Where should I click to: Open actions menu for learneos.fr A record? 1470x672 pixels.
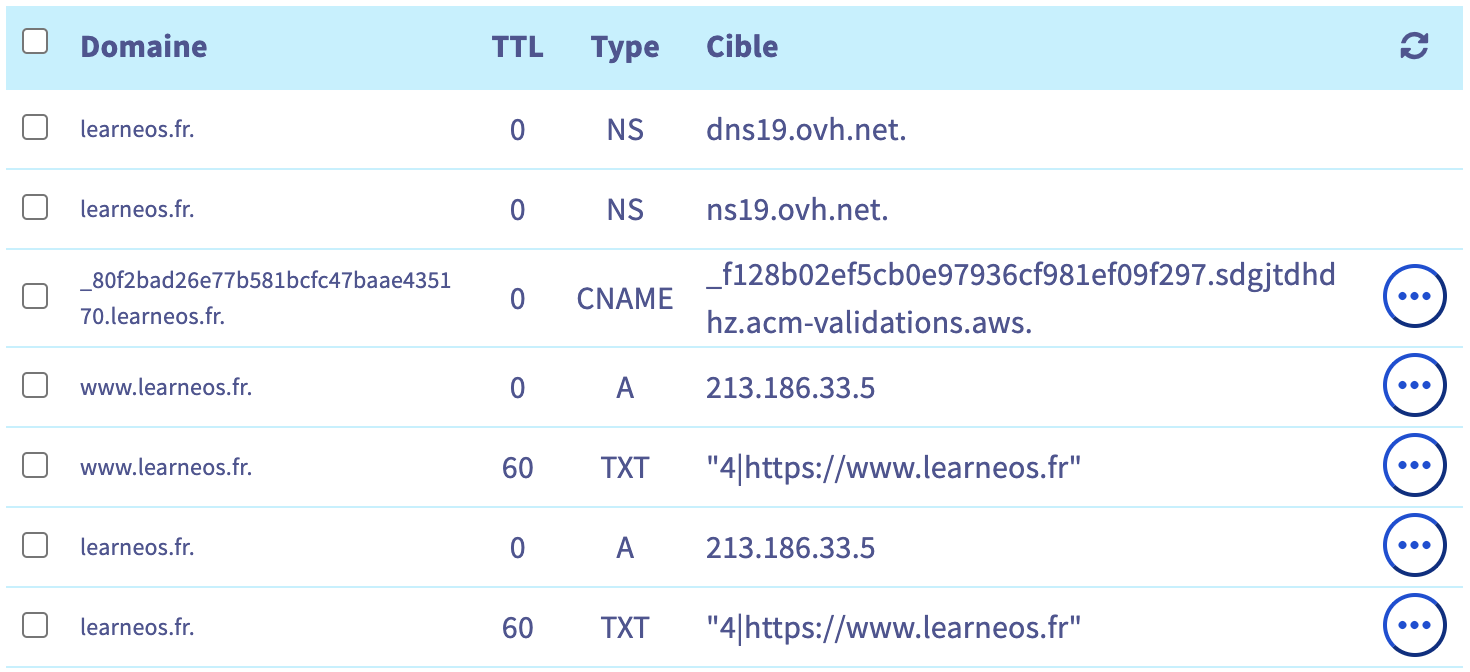click(1414, 546)
